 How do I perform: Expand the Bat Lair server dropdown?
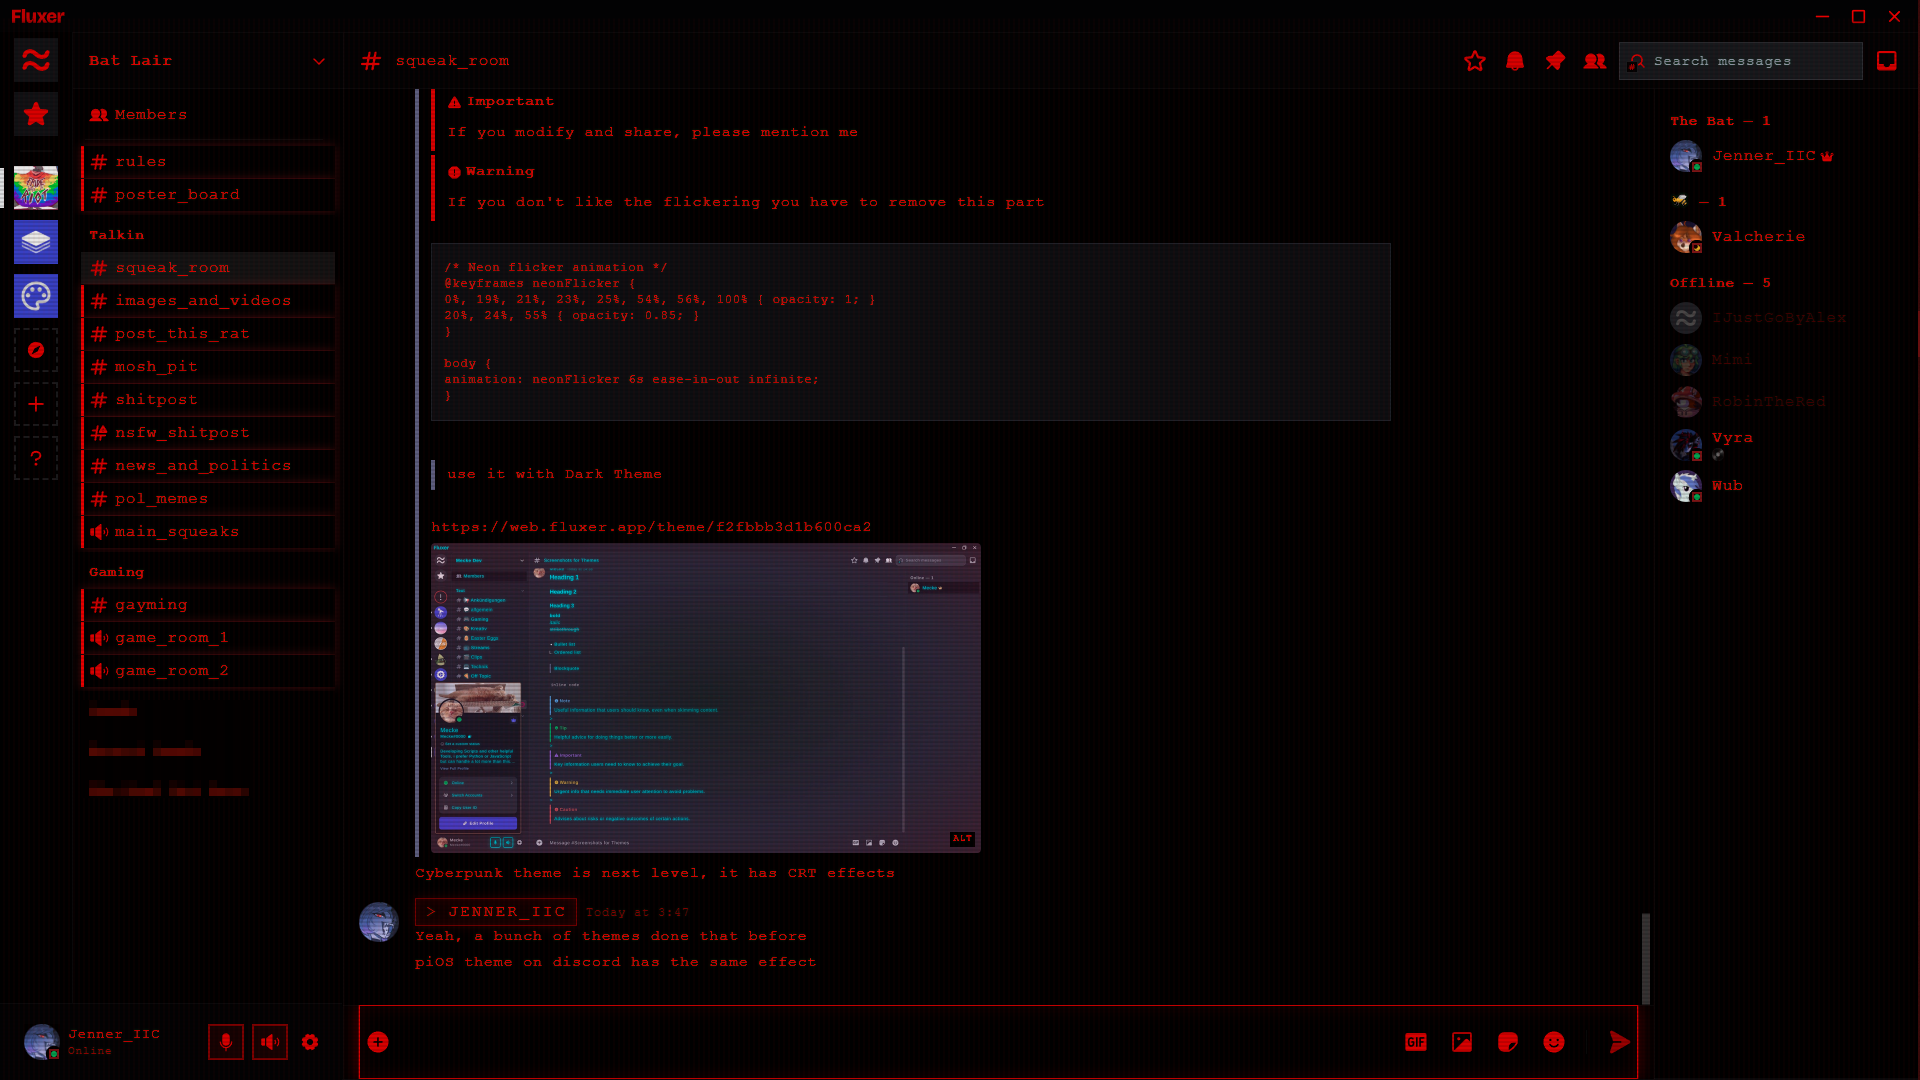318,61
